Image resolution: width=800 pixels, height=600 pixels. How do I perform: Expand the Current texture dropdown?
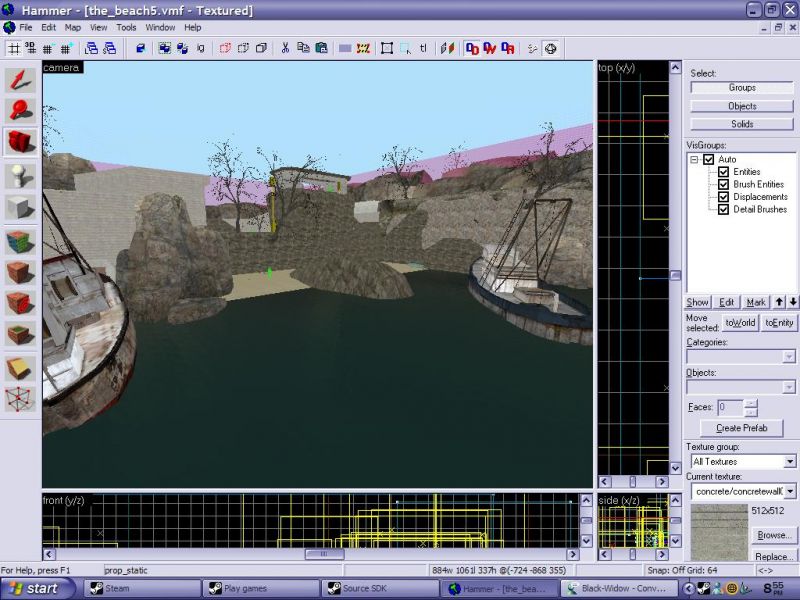click(x=789, y=491)
